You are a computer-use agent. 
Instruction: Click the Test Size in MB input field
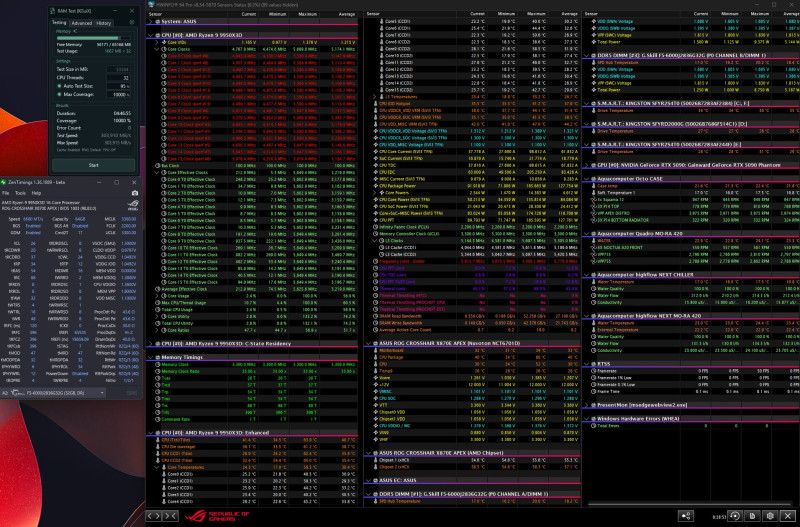pyautogui.click(x=118, y=69)
